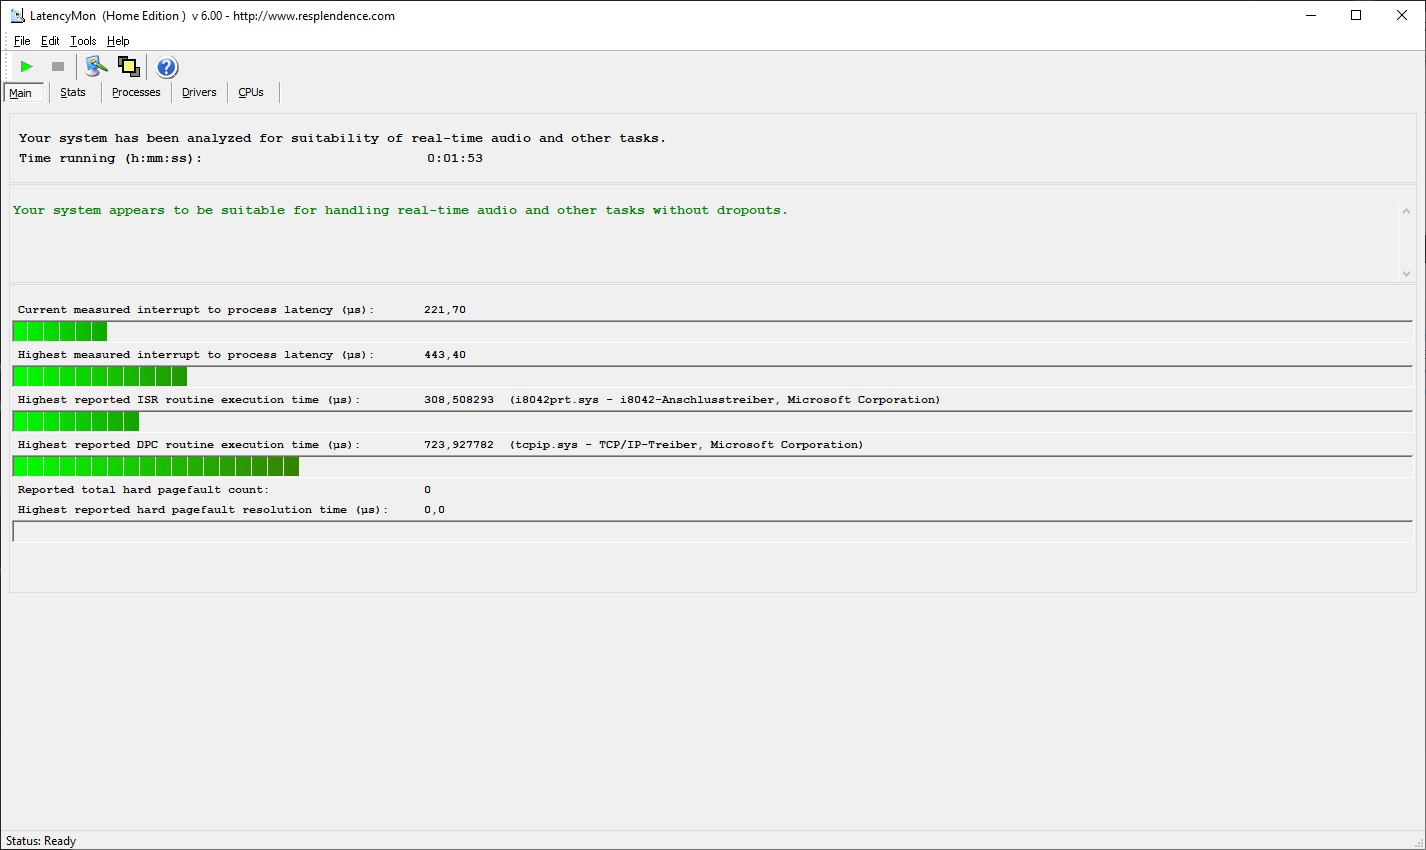Click the DPC time value 723,927782
Viewport: 1426px width, 850px height.
click(x=459, y=445)
